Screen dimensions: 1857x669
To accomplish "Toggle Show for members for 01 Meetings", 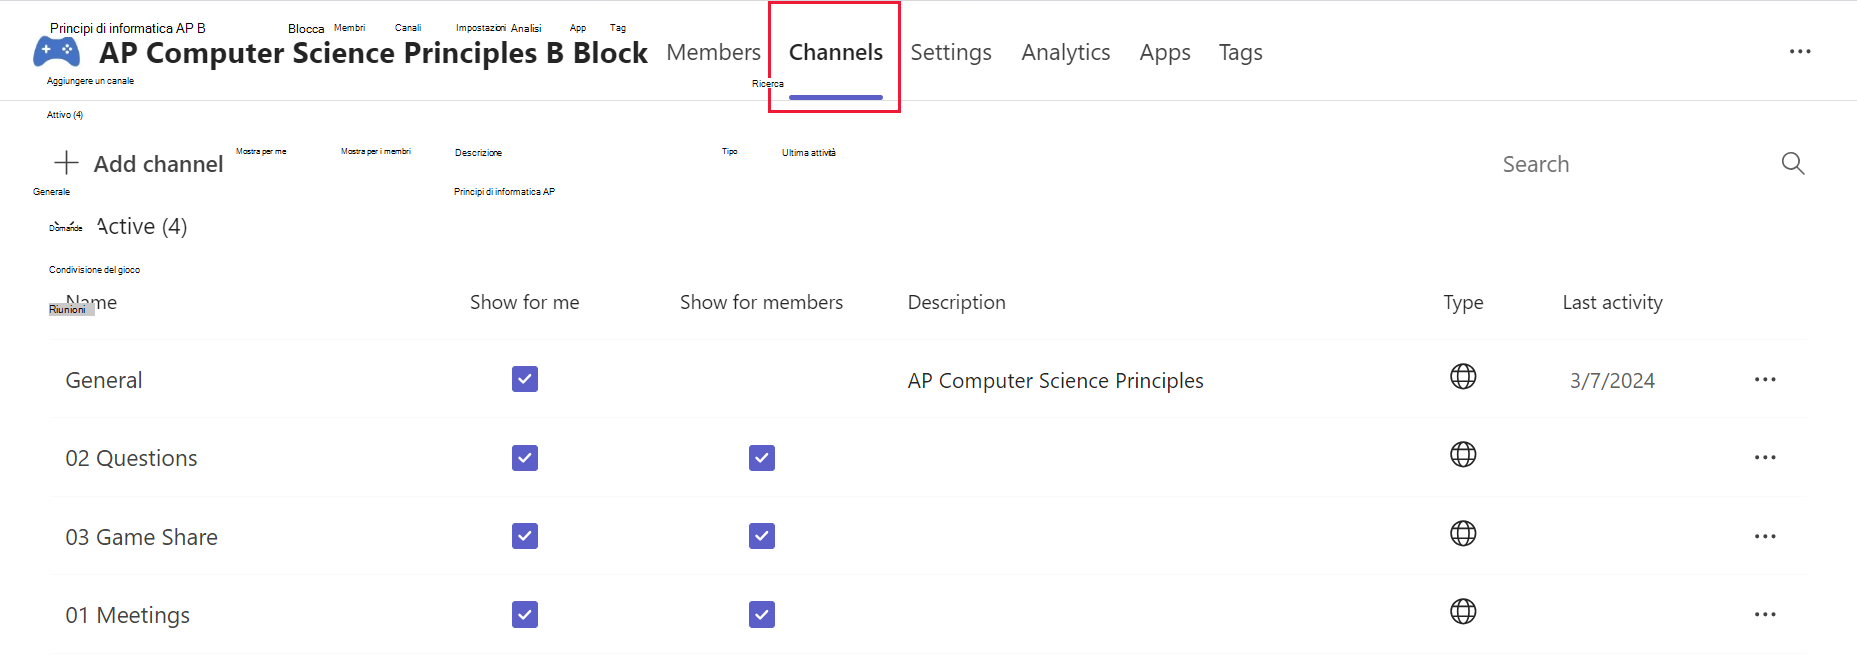I will pos(762,614).
